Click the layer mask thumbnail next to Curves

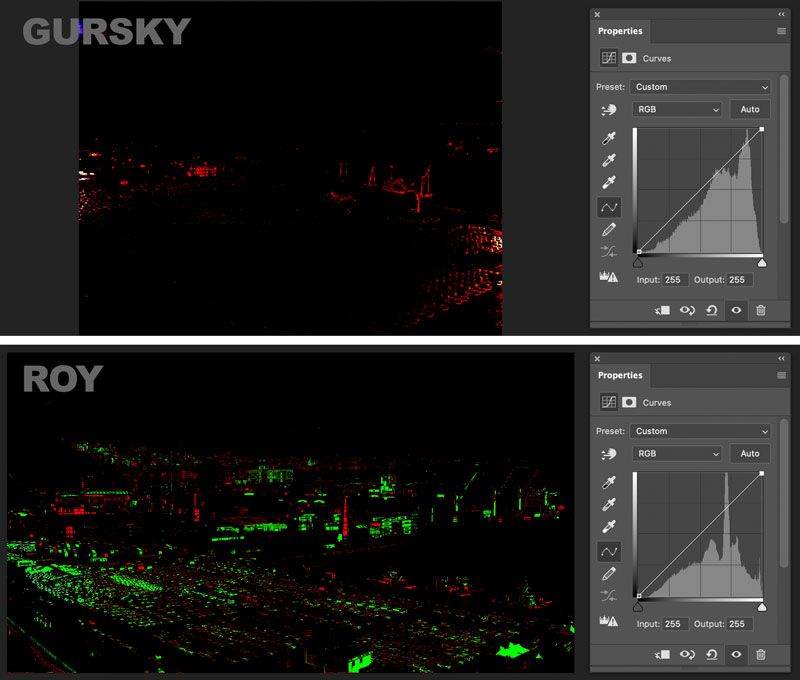(629, 58)
